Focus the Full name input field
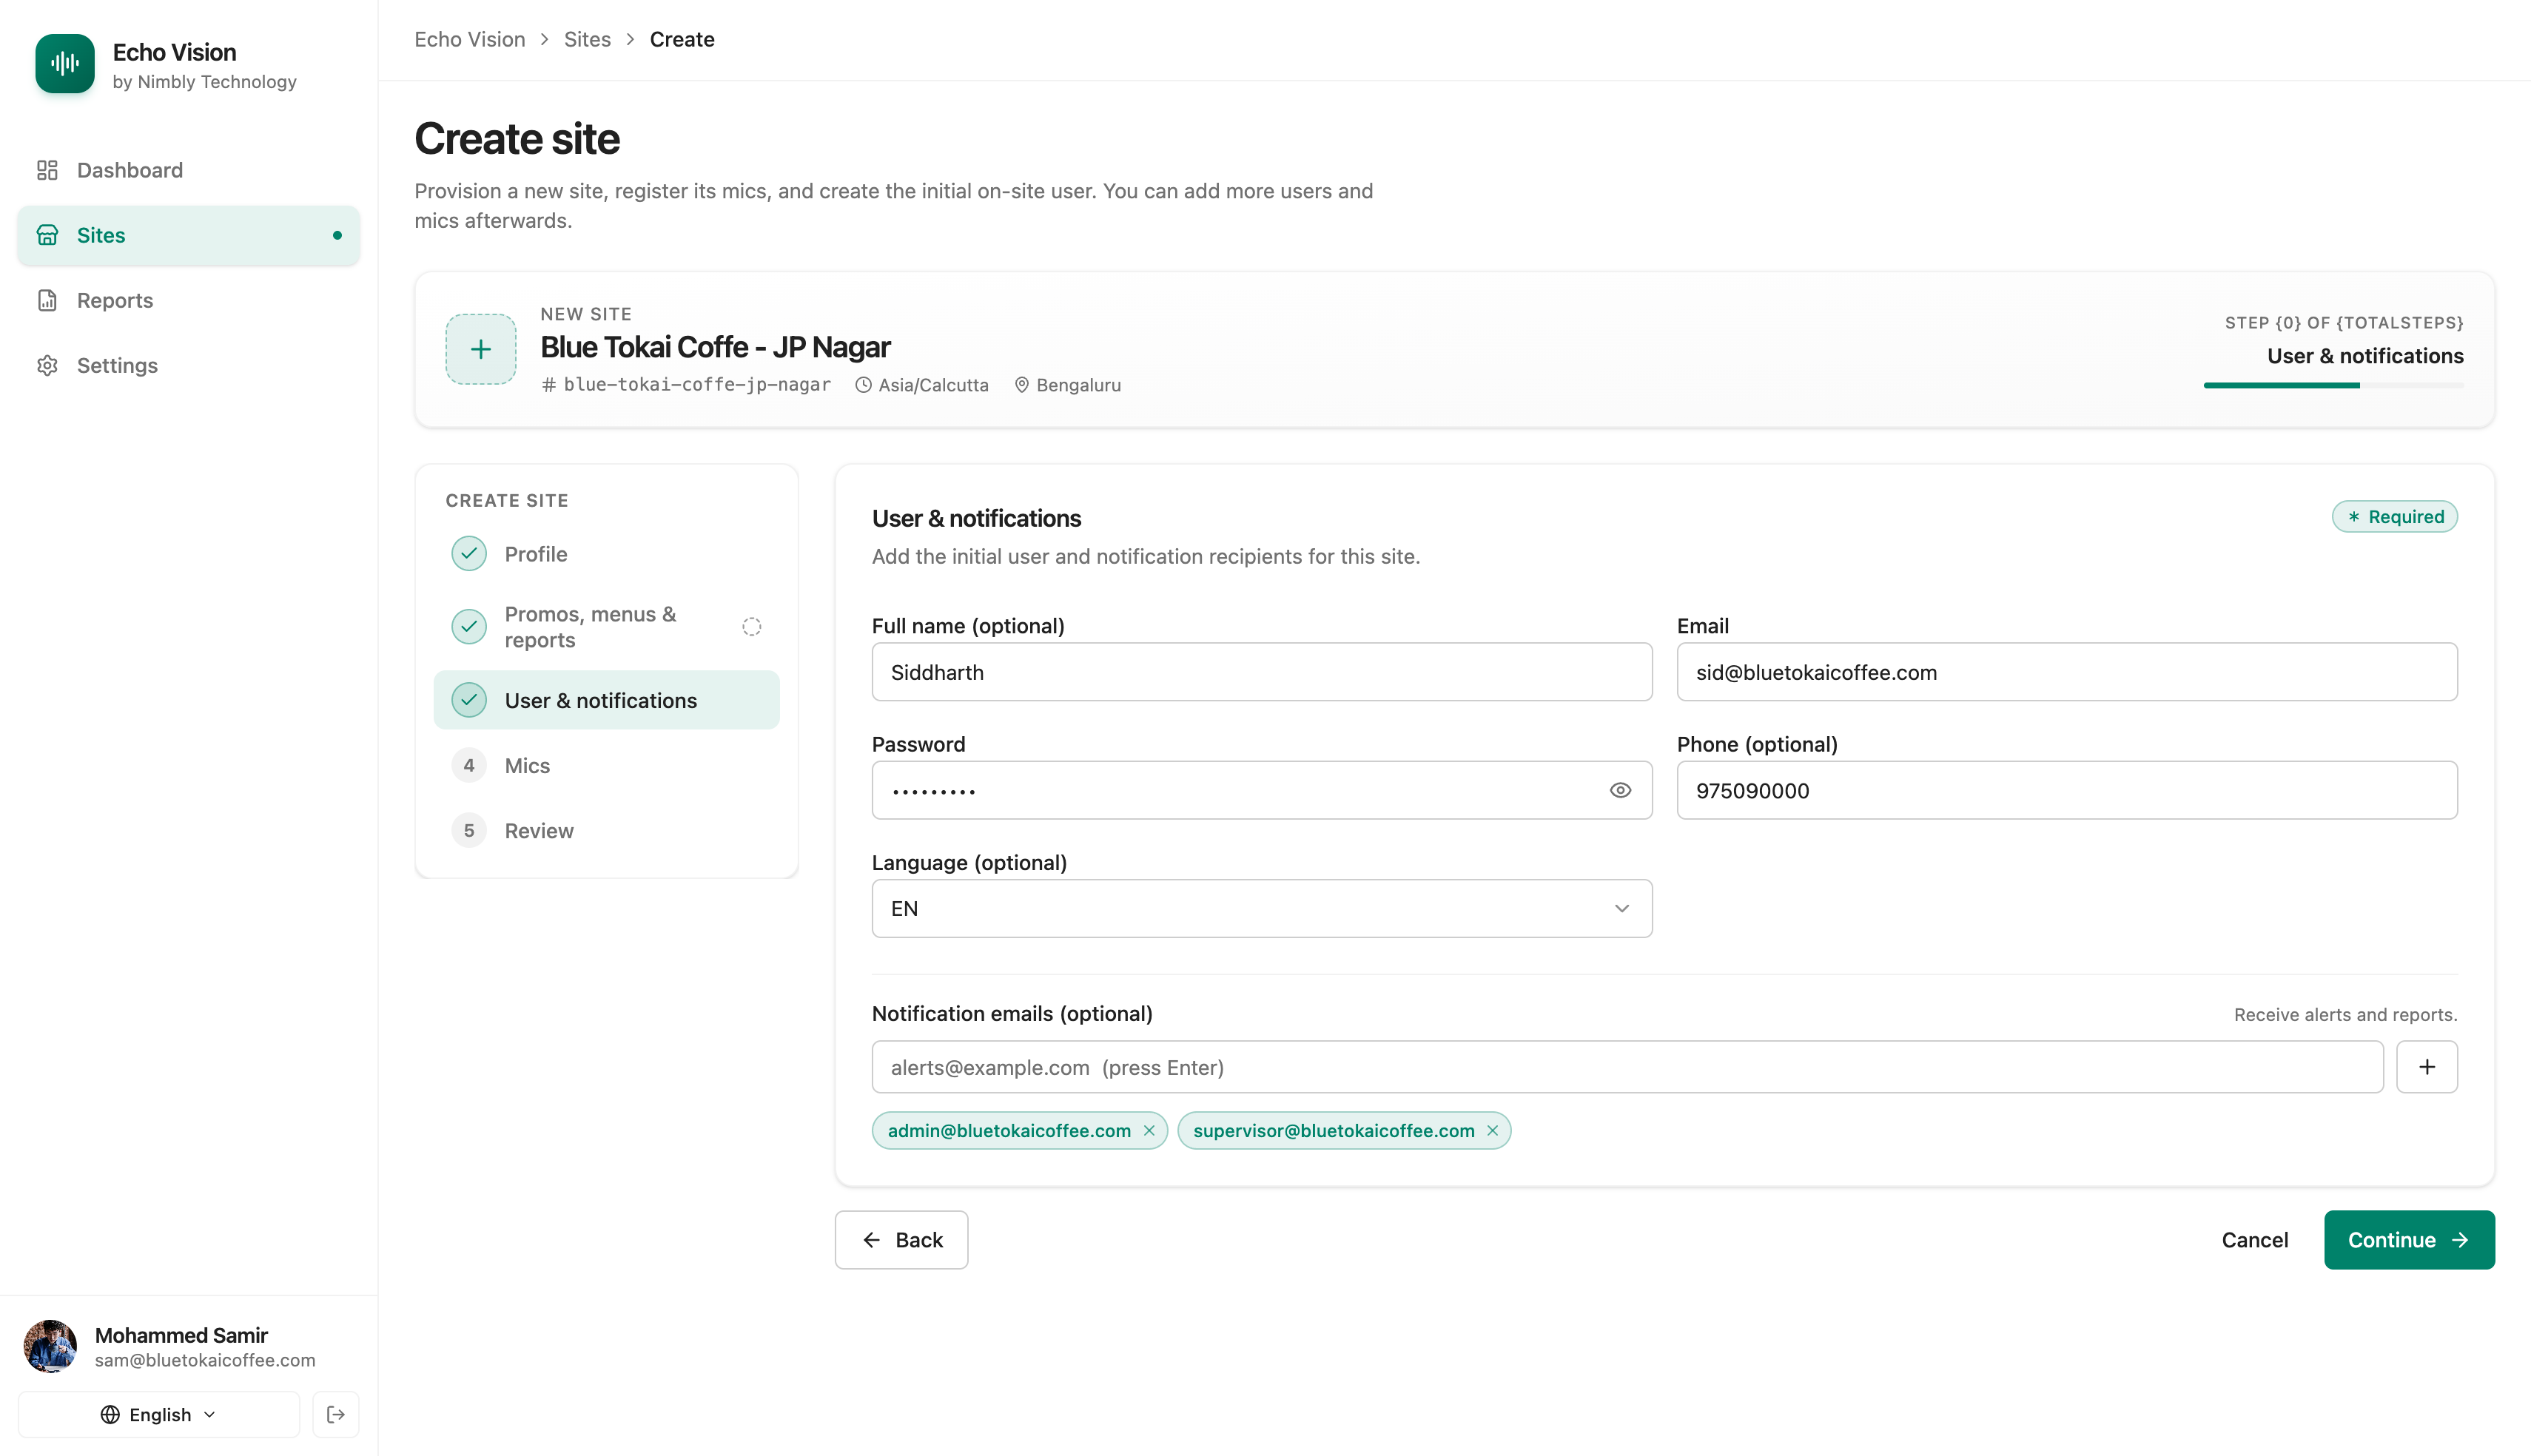 pyautogui.click(x=1262, y=672)
